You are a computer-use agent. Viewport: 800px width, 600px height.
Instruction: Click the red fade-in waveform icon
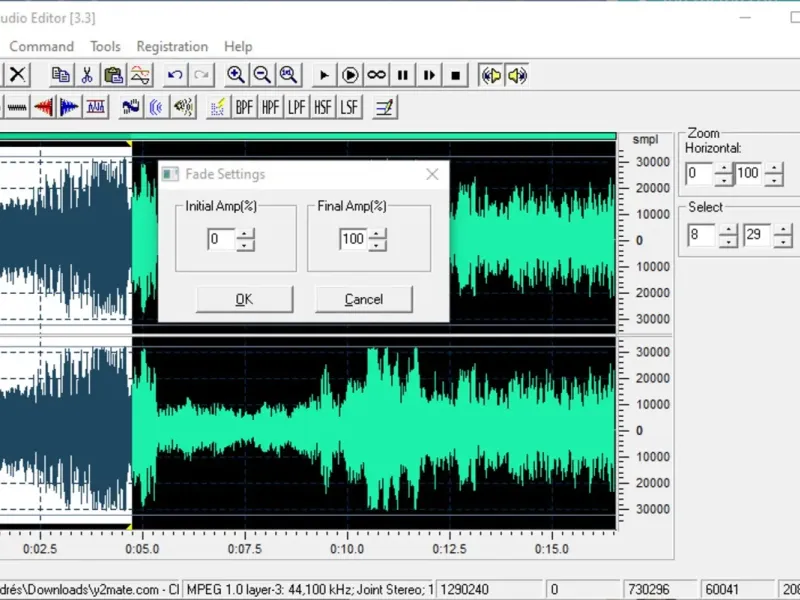[x=43, y=107]
